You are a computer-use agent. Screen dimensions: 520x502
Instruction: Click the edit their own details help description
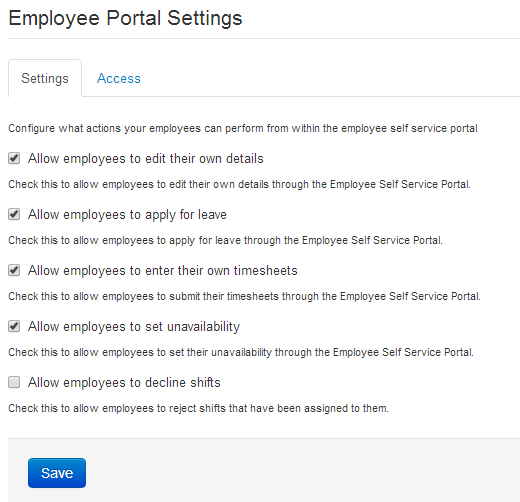pyautogui.click(x=240, y=184)
